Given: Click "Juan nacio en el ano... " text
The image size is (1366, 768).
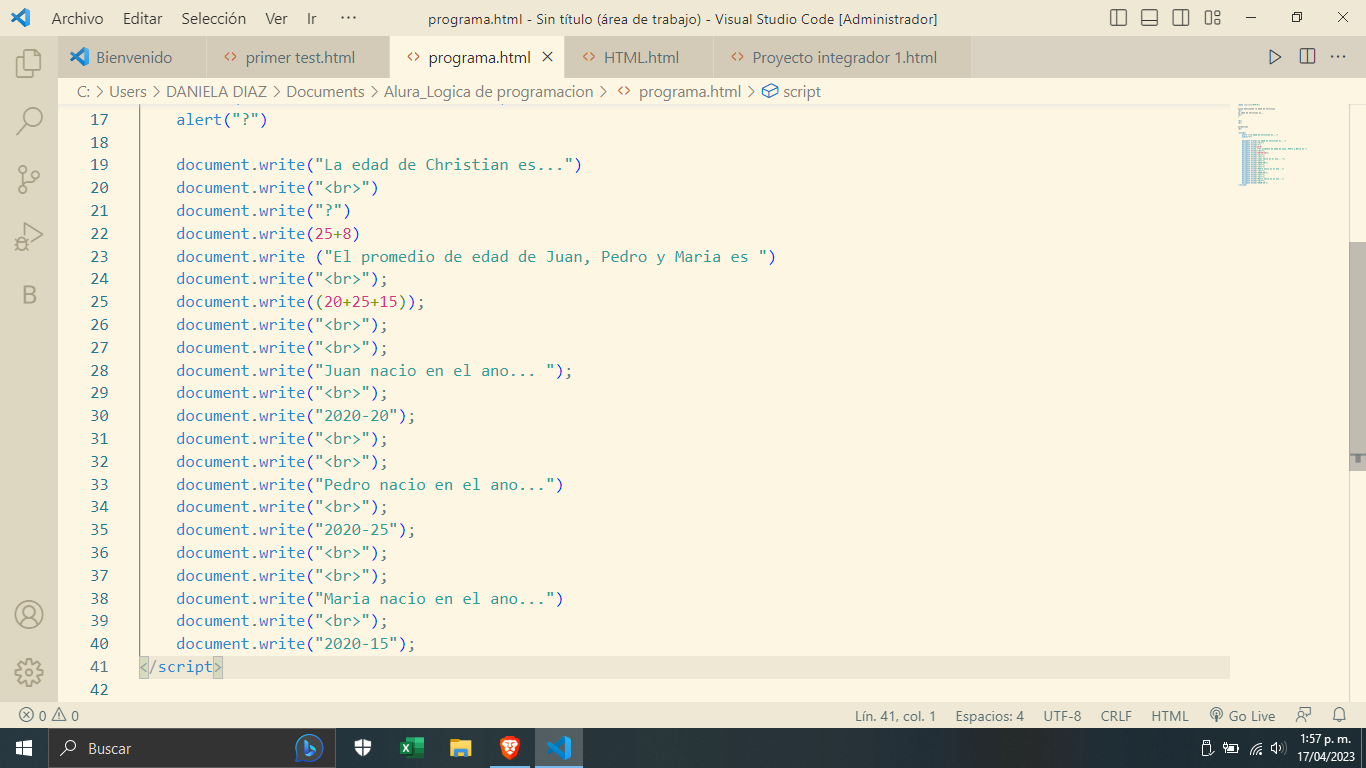Looking at the screenshot, I should [x=438, y=371].
